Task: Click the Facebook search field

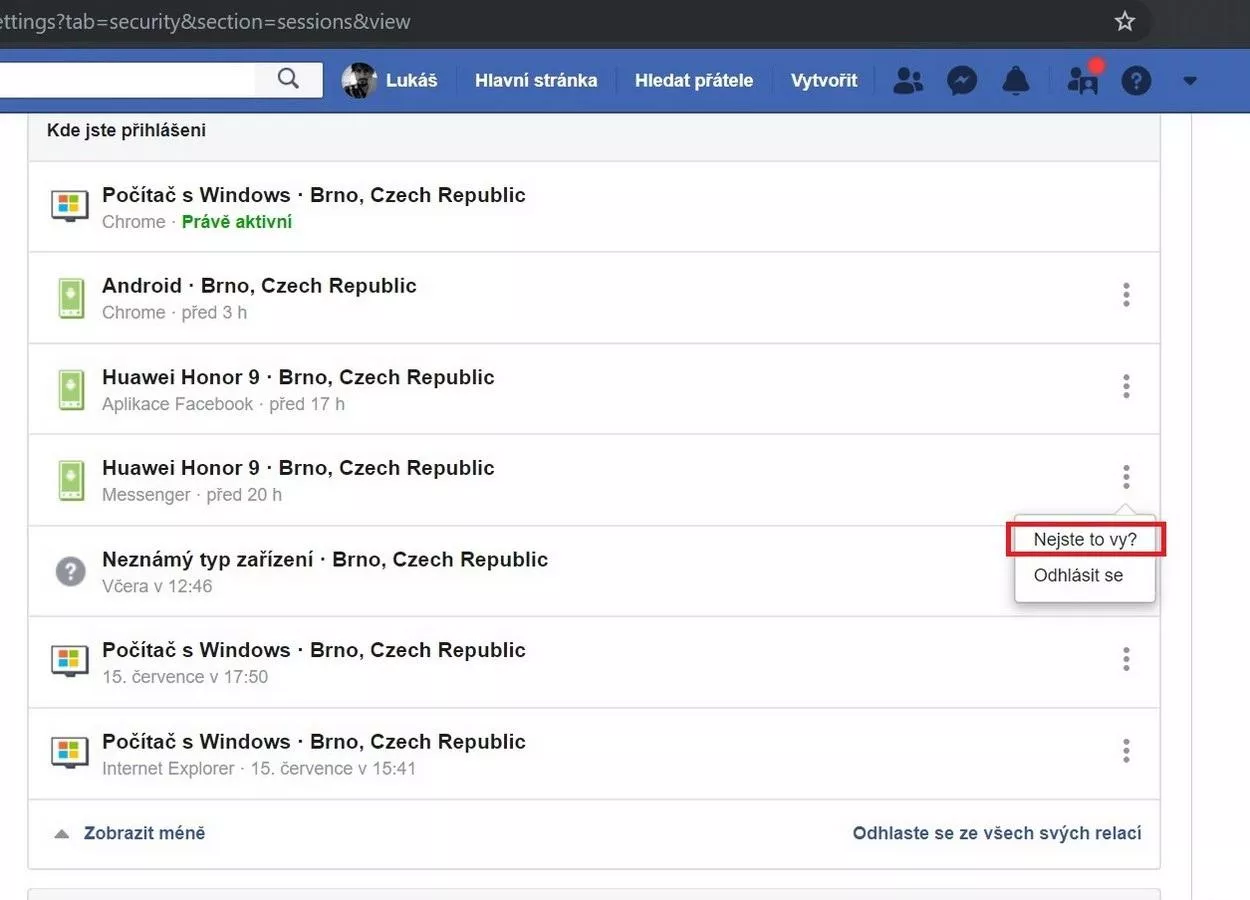Action: 127,79
